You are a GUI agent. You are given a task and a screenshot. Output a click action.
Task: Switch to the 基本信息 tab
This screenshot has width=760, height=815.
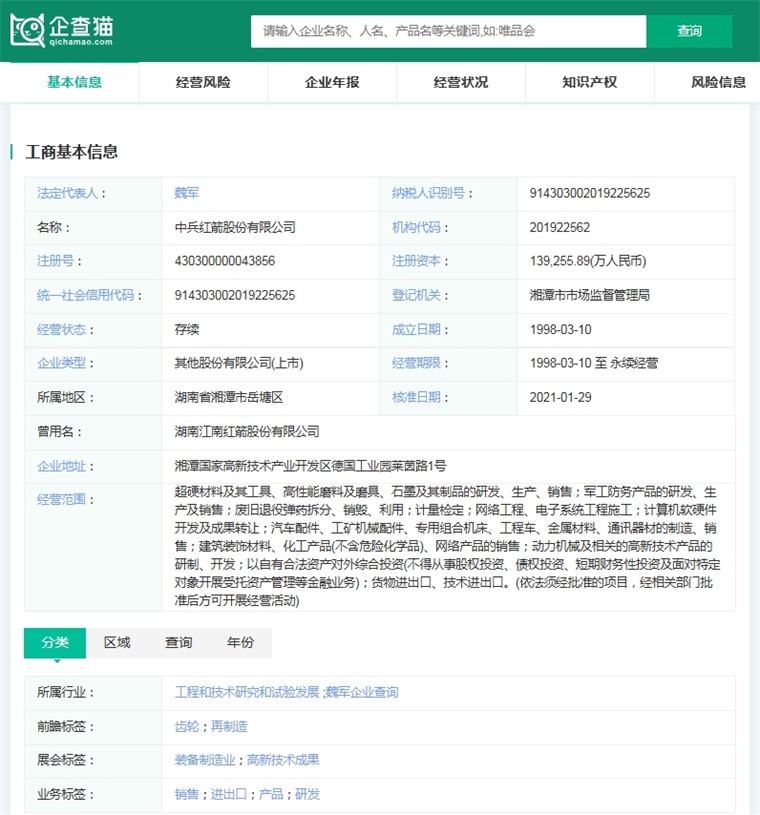[x=74, y=82]
